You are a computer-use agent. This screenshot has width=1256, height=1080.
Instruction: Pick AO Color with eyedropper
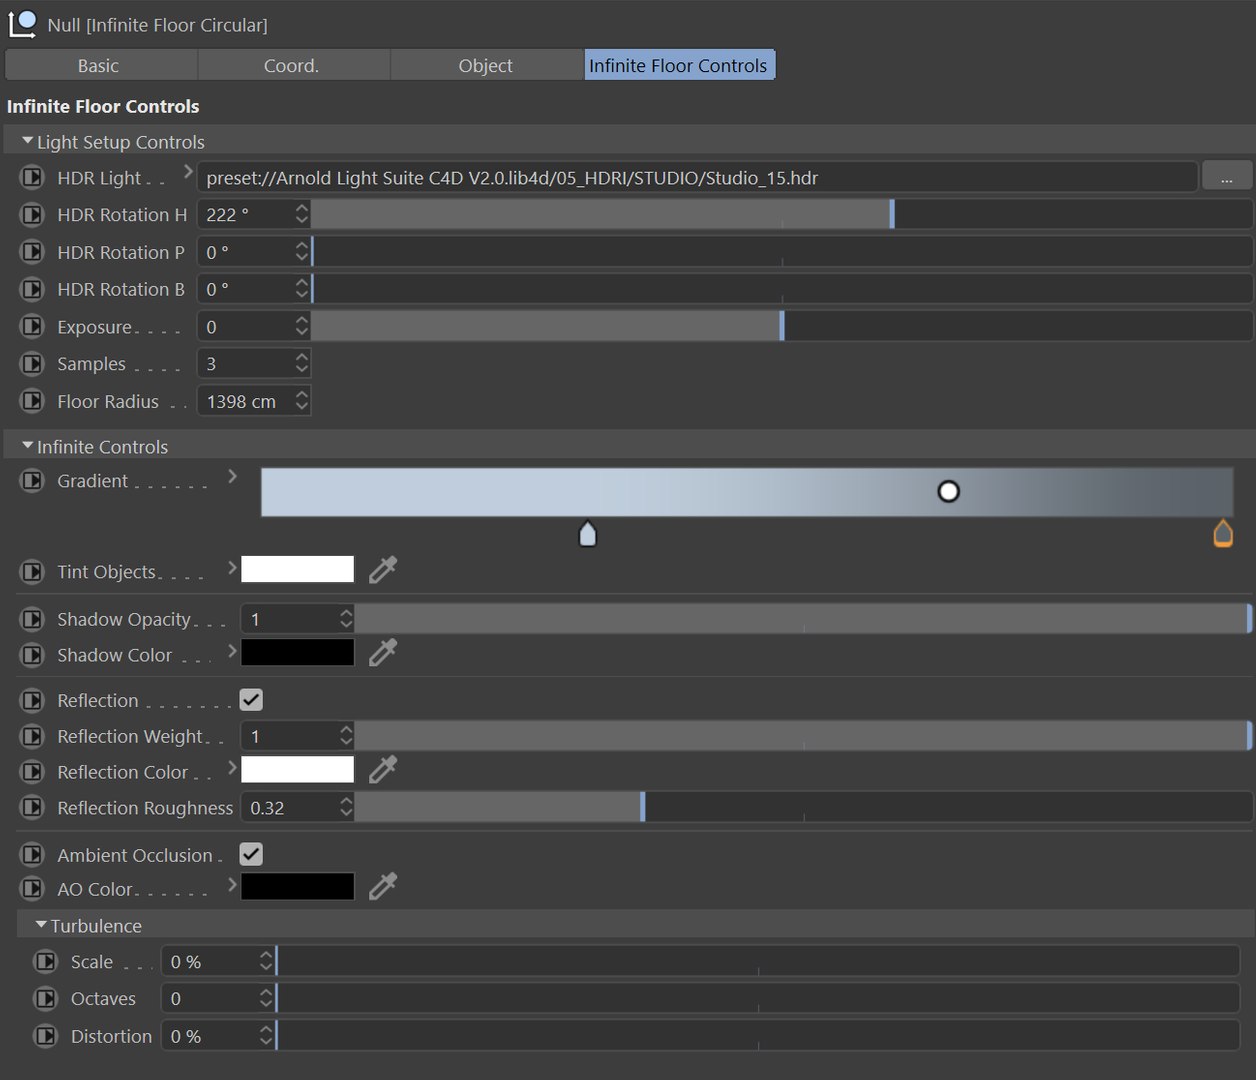click(383, 887)
